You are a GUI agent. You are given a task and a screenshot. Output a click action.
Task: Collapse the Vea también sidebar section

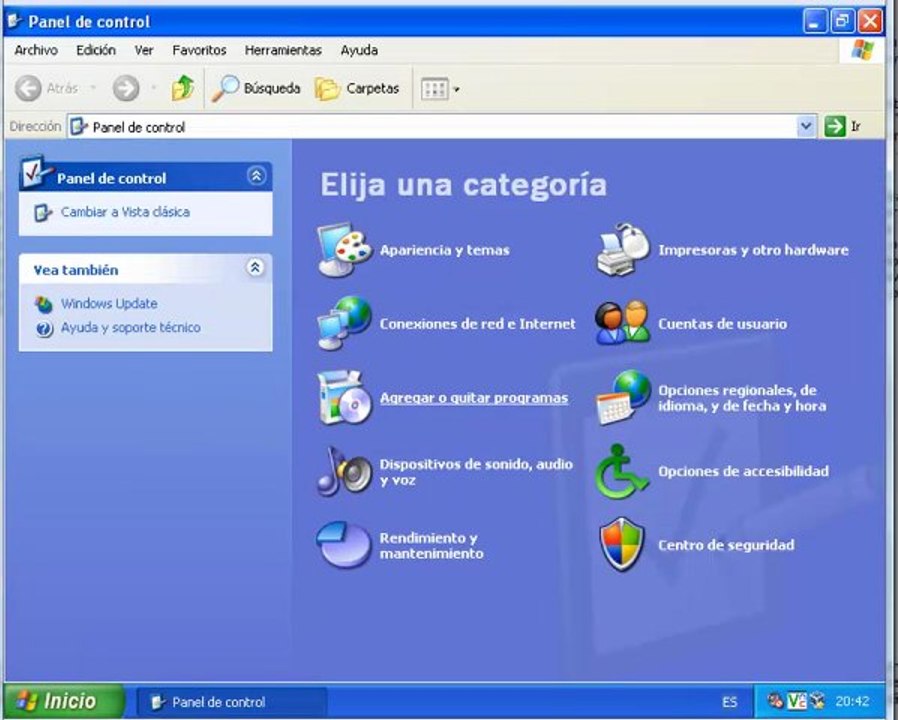(255, 267)
